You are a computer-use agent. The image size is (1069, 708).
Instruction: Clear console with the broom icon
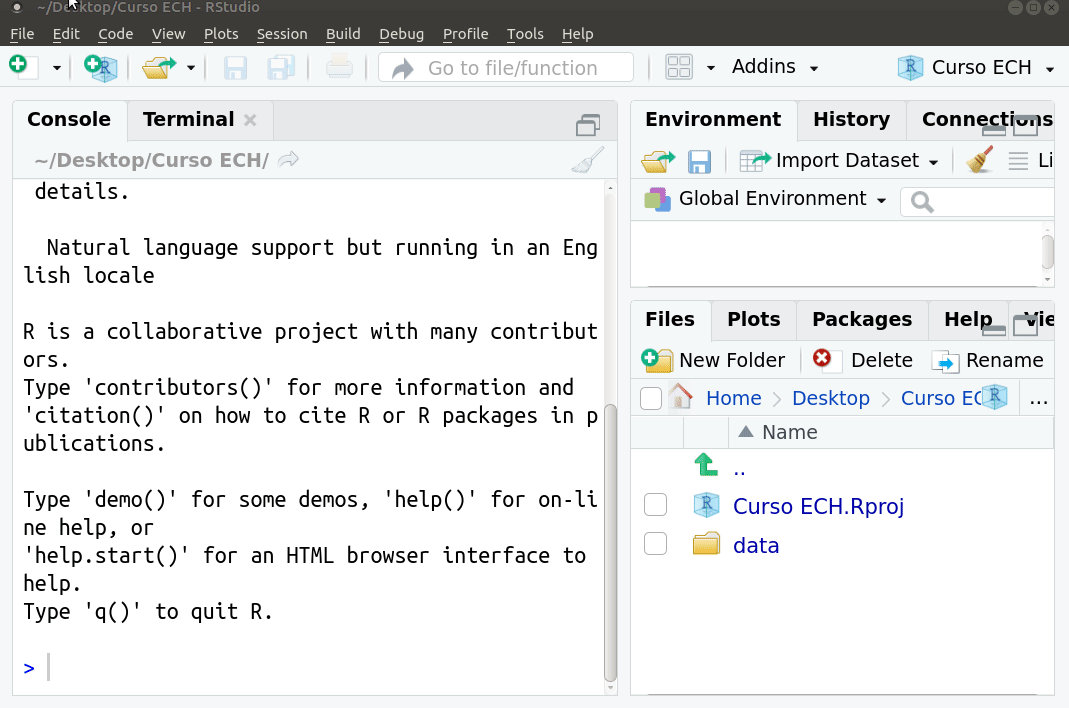[588, 160]
